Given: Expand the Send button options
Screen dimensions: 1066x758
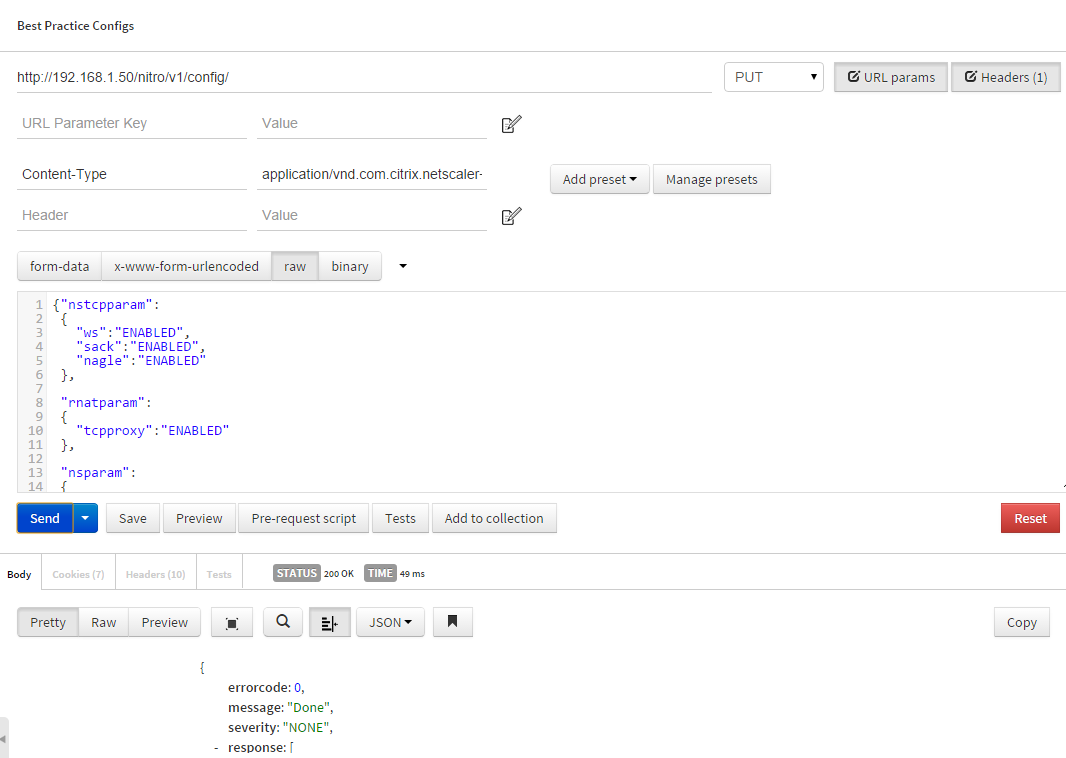Looking at the screenshot, I should pos(85,518).
